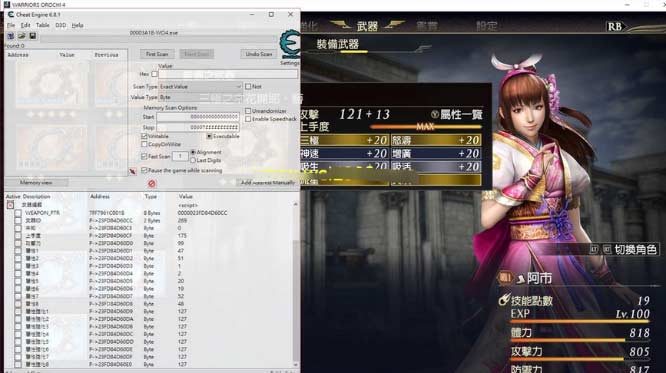Viewport: 666px width, 373px height.
Task: Click the First Scan button
Action: 157,54
